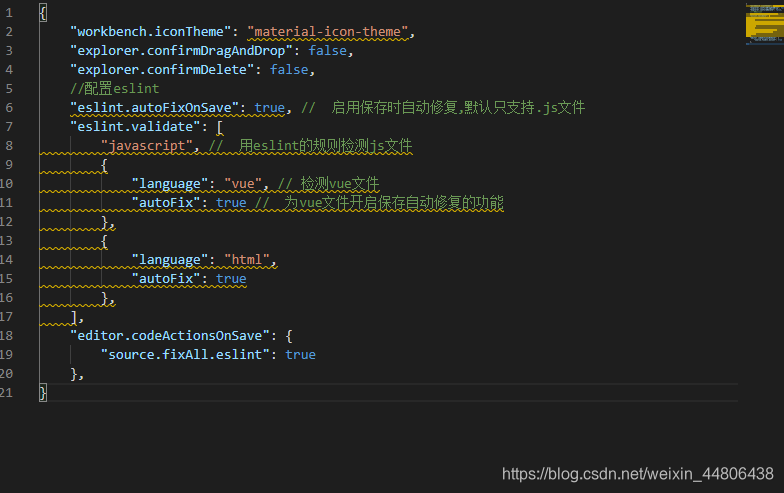Click the "explorer.confirmDelete" key

162,70
